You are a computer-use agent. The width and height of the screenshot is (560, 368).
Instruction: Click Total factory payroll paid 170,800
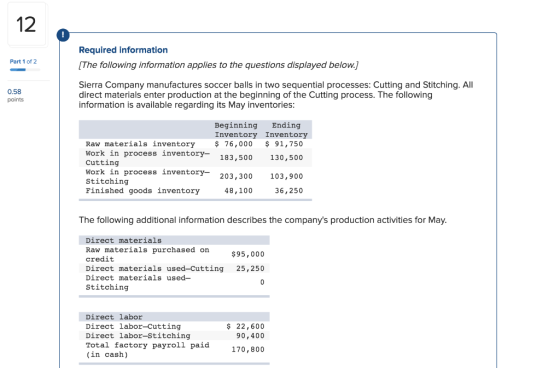coord(248,349)
